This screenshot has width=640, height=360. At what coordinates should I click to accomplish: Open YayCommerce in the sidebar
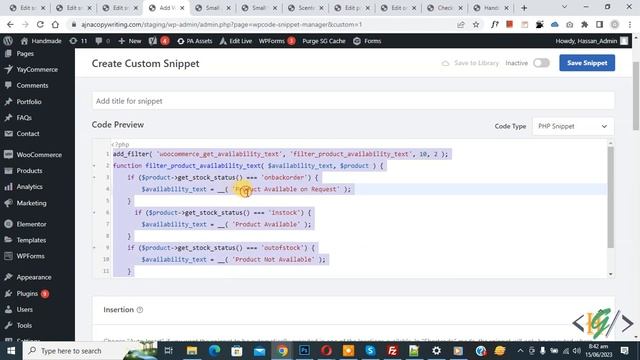click(x=37, y=69)
